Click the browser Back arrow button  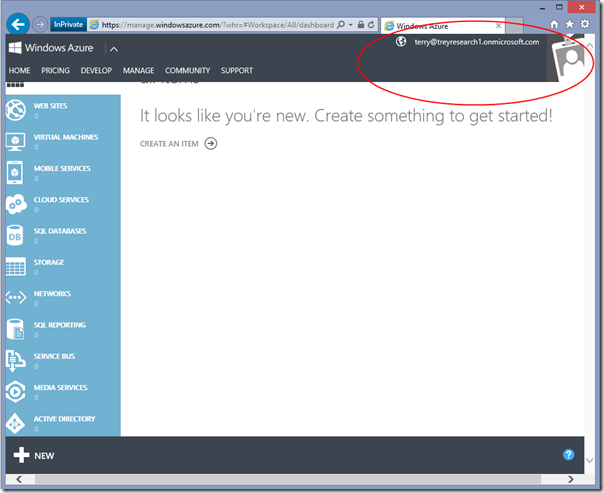coord(18,25)
